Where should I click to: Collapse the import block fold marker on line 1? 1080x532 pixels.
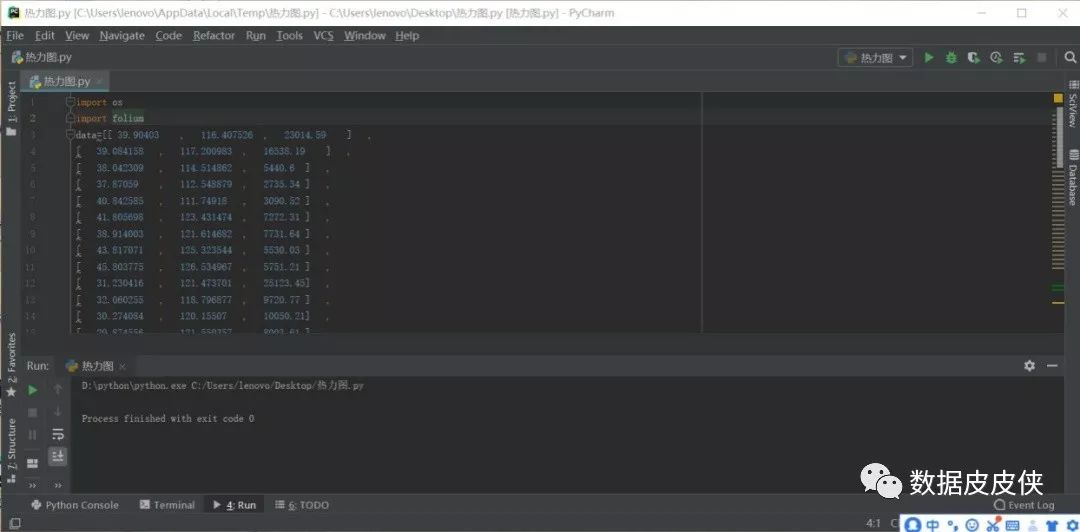pyautogui.click(x=70, y=102)
